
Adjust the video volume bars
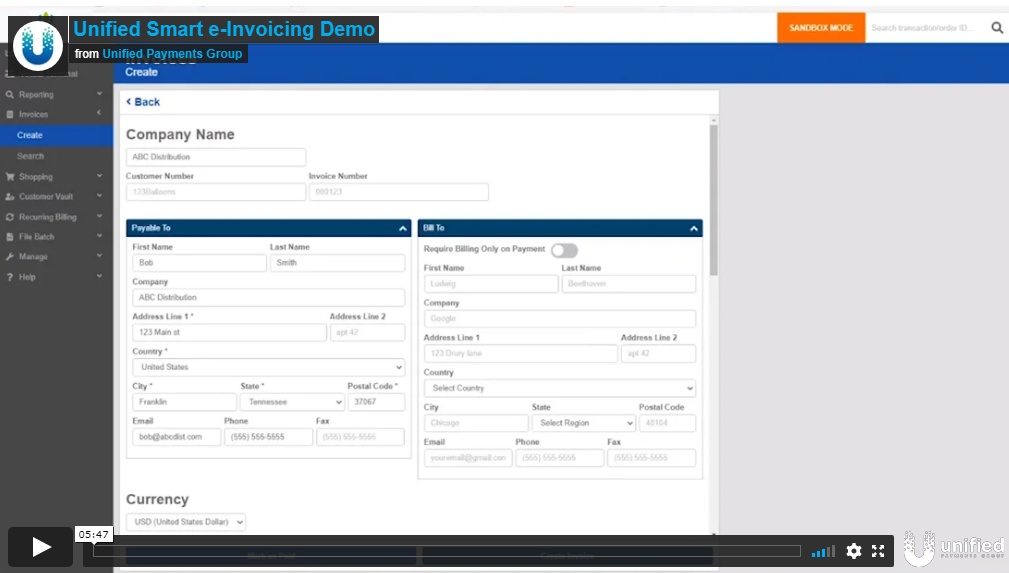point(823,551)
